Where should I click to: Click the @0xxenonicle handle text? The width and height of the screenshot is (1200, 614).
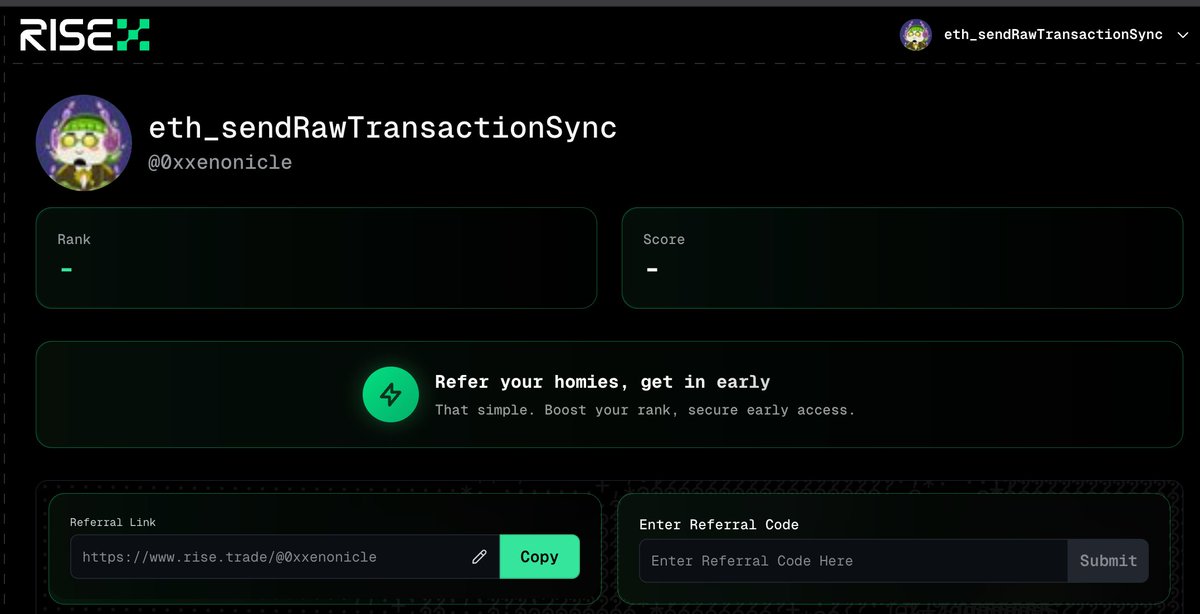point(220,162)
